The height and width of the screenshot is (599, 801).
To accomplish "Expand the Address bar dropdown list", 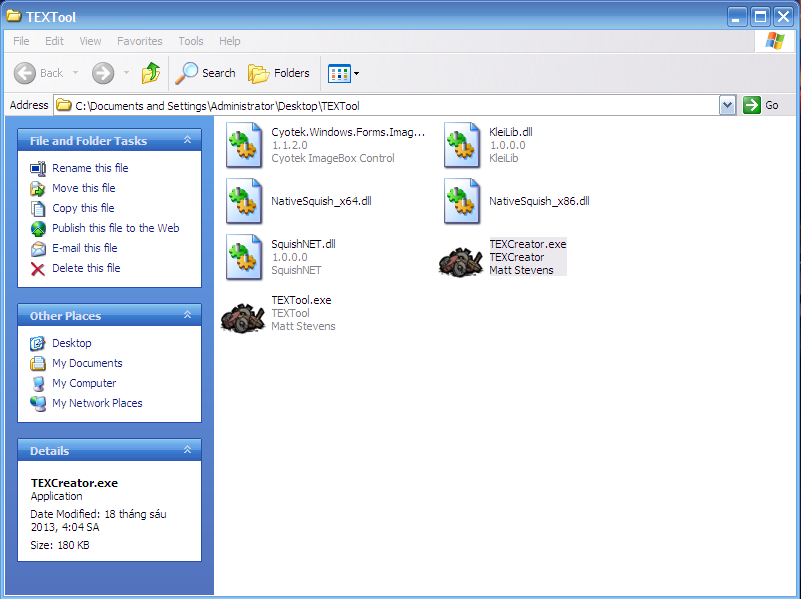I will tap(727, 105).
